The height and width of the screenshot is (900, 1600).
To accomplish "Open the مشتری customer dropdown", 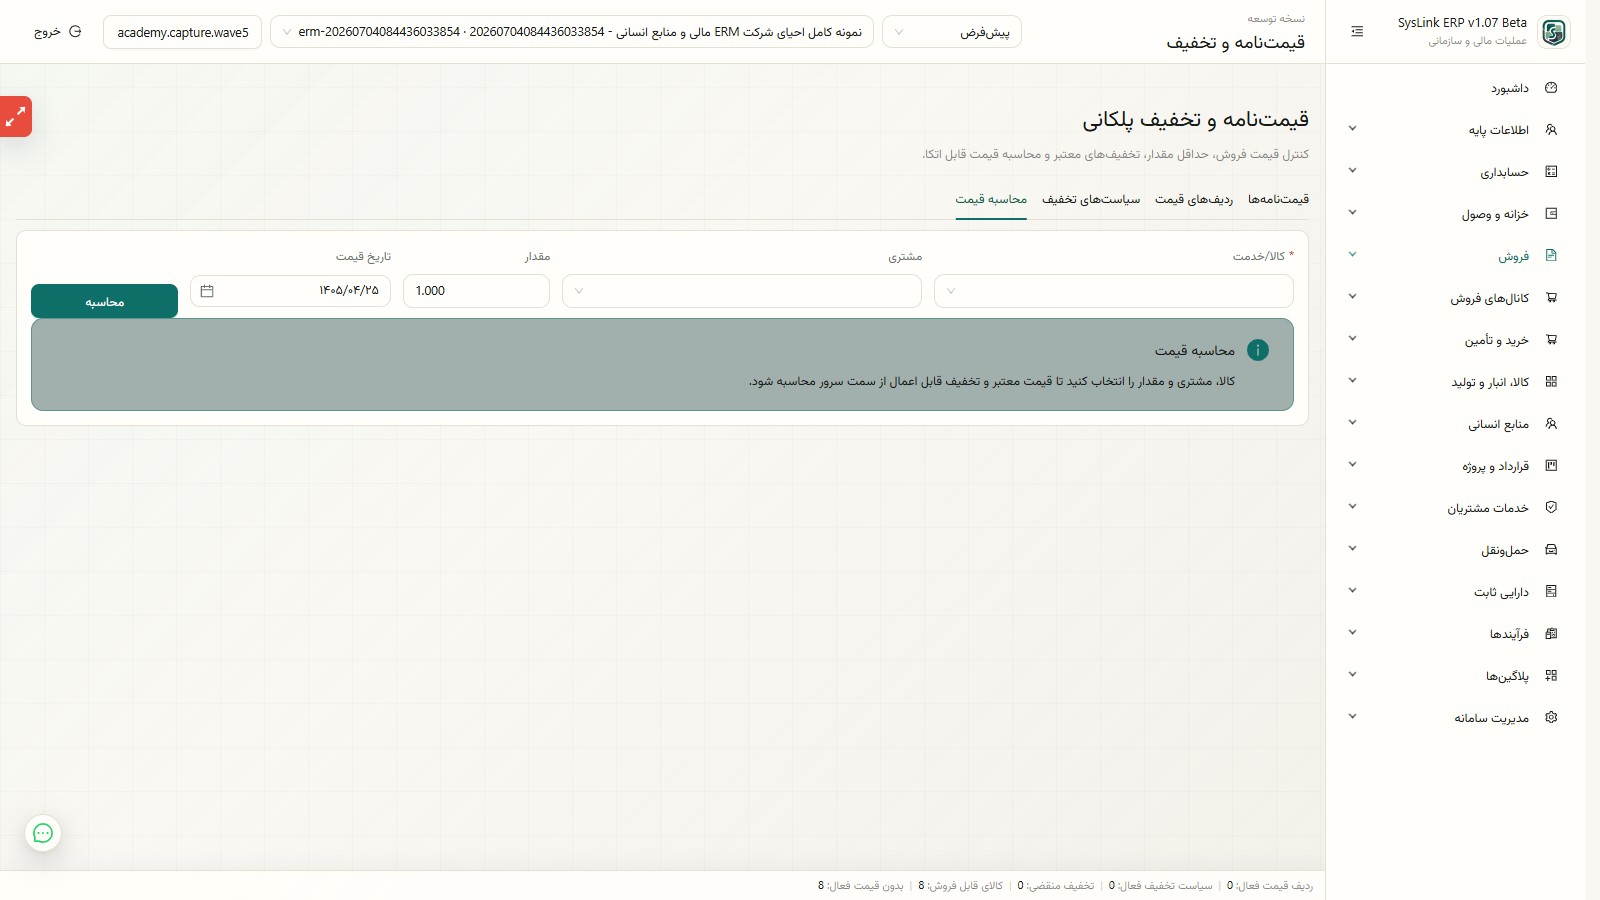I will 742,291.
